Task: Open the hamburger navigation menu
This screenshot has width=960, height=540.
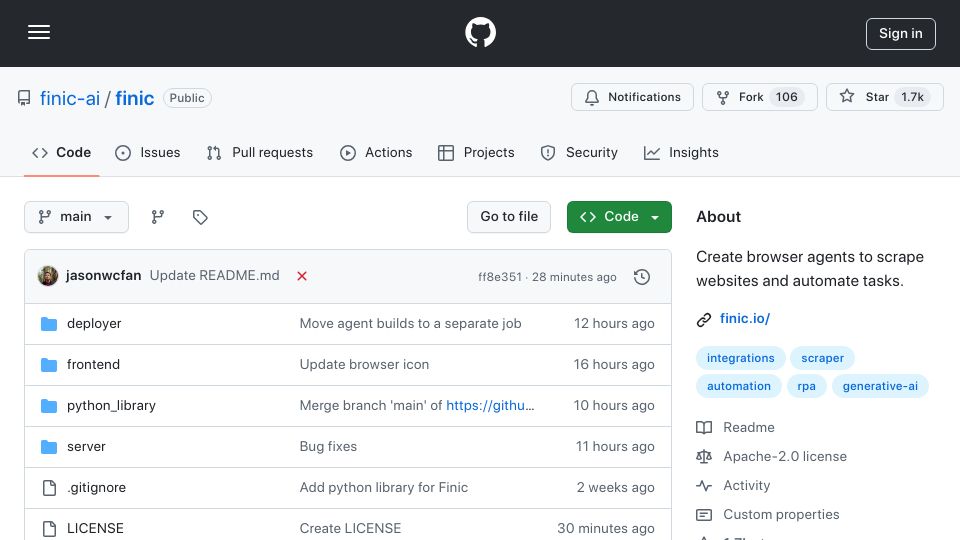Action: coord(39,32)
